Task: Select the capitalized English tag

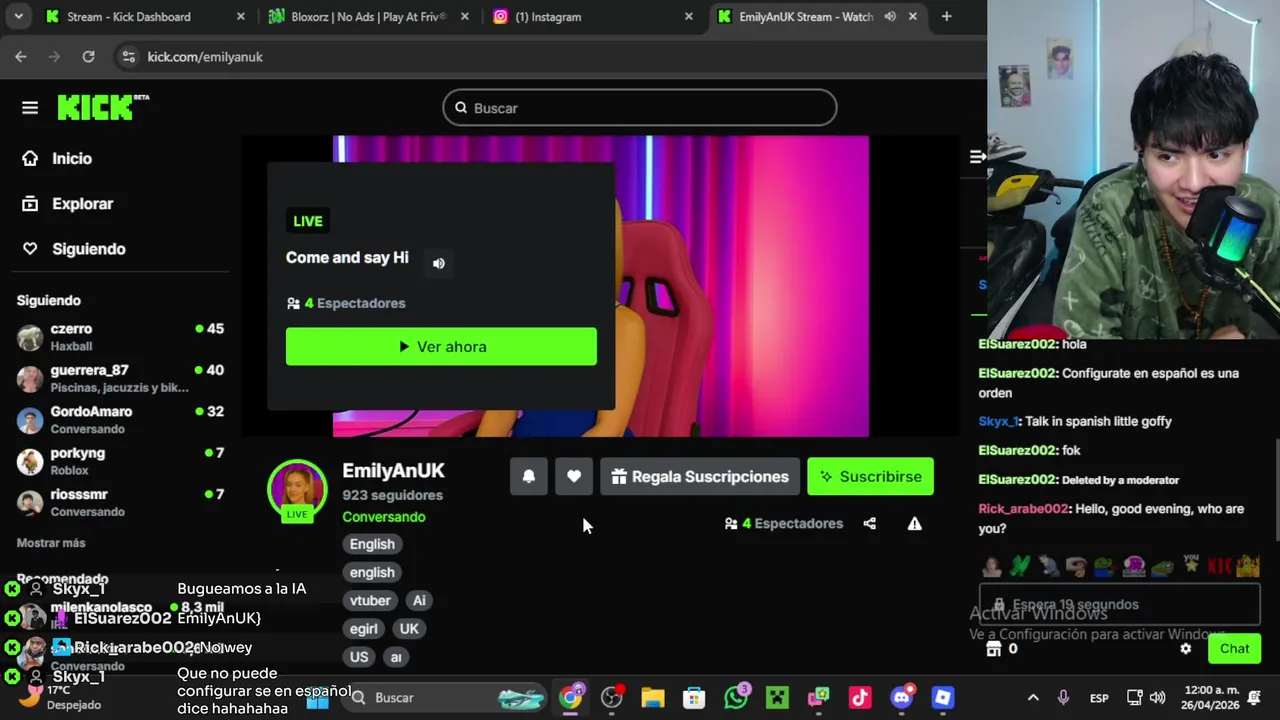Action: (x=372, y=544)
